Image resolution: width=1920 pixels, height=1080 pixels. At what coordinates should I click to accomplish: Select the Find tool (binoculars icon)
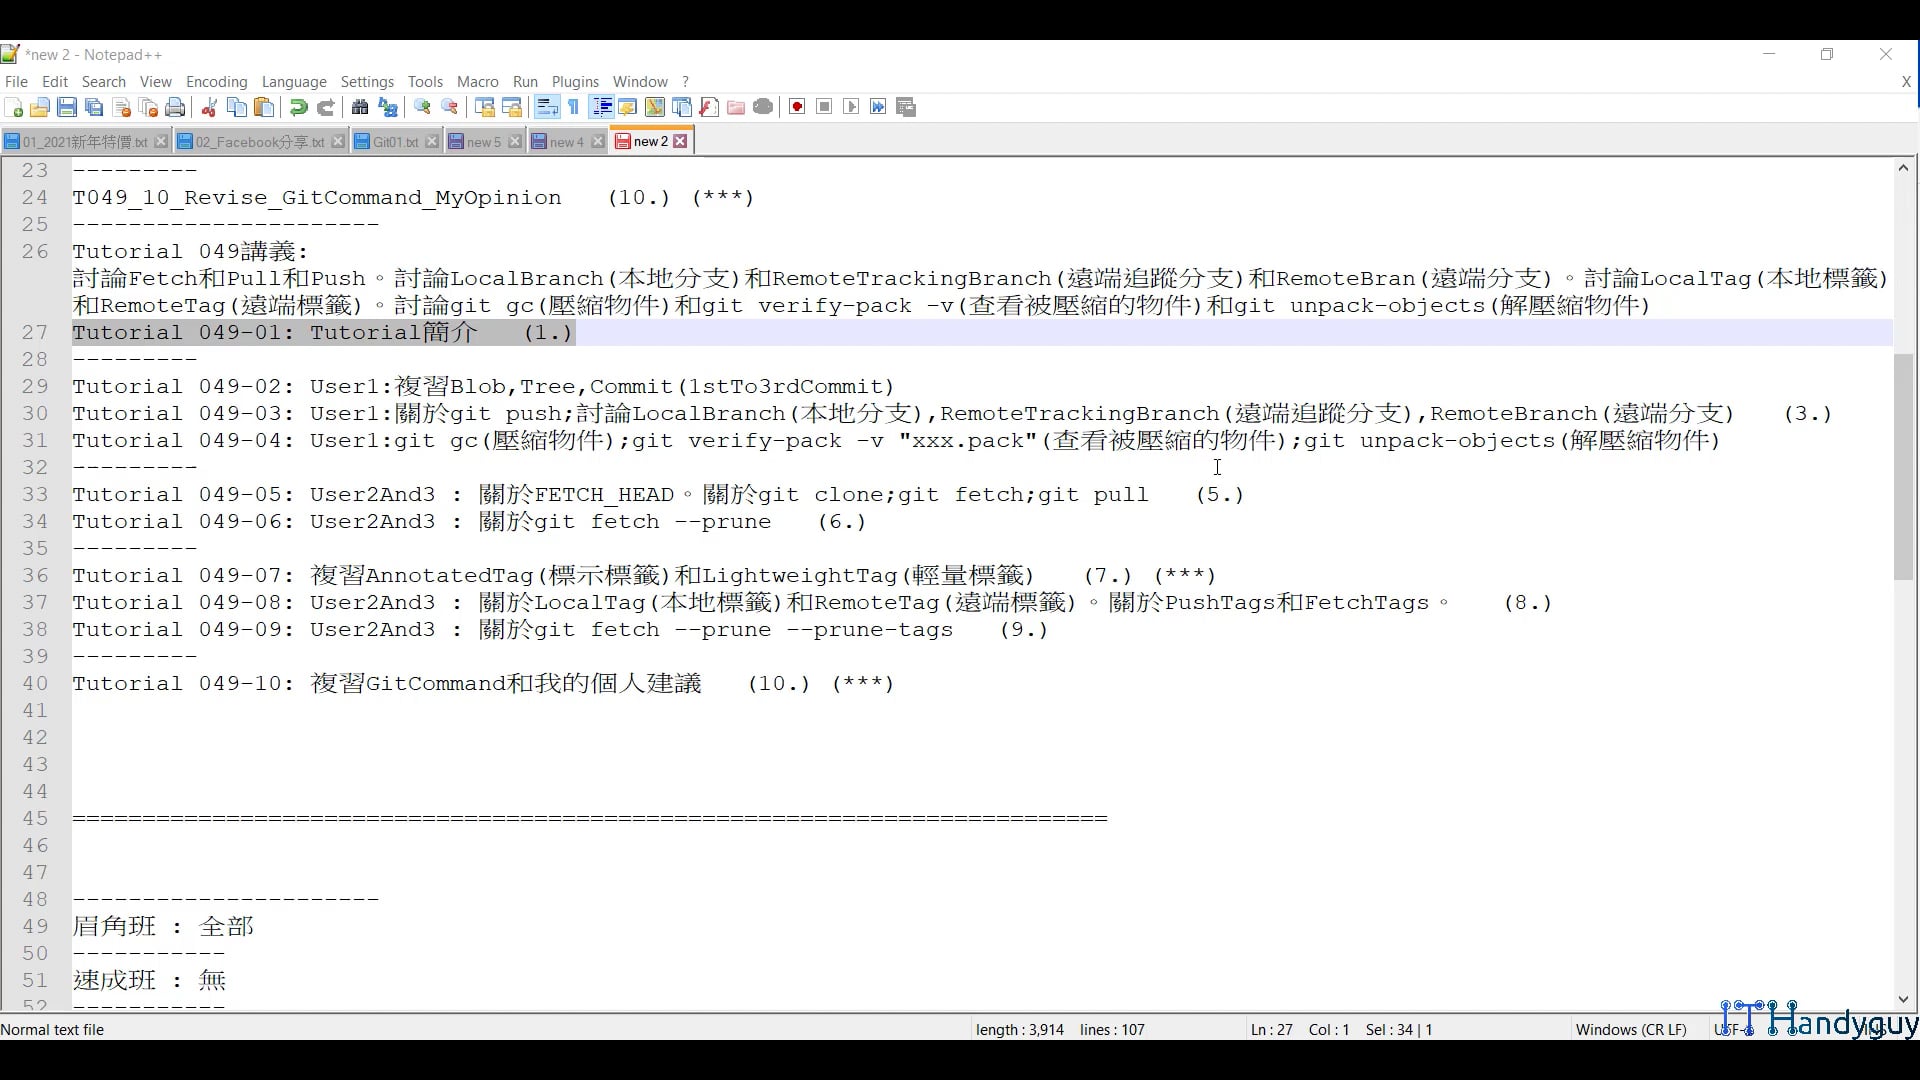[x=360, y=107]
